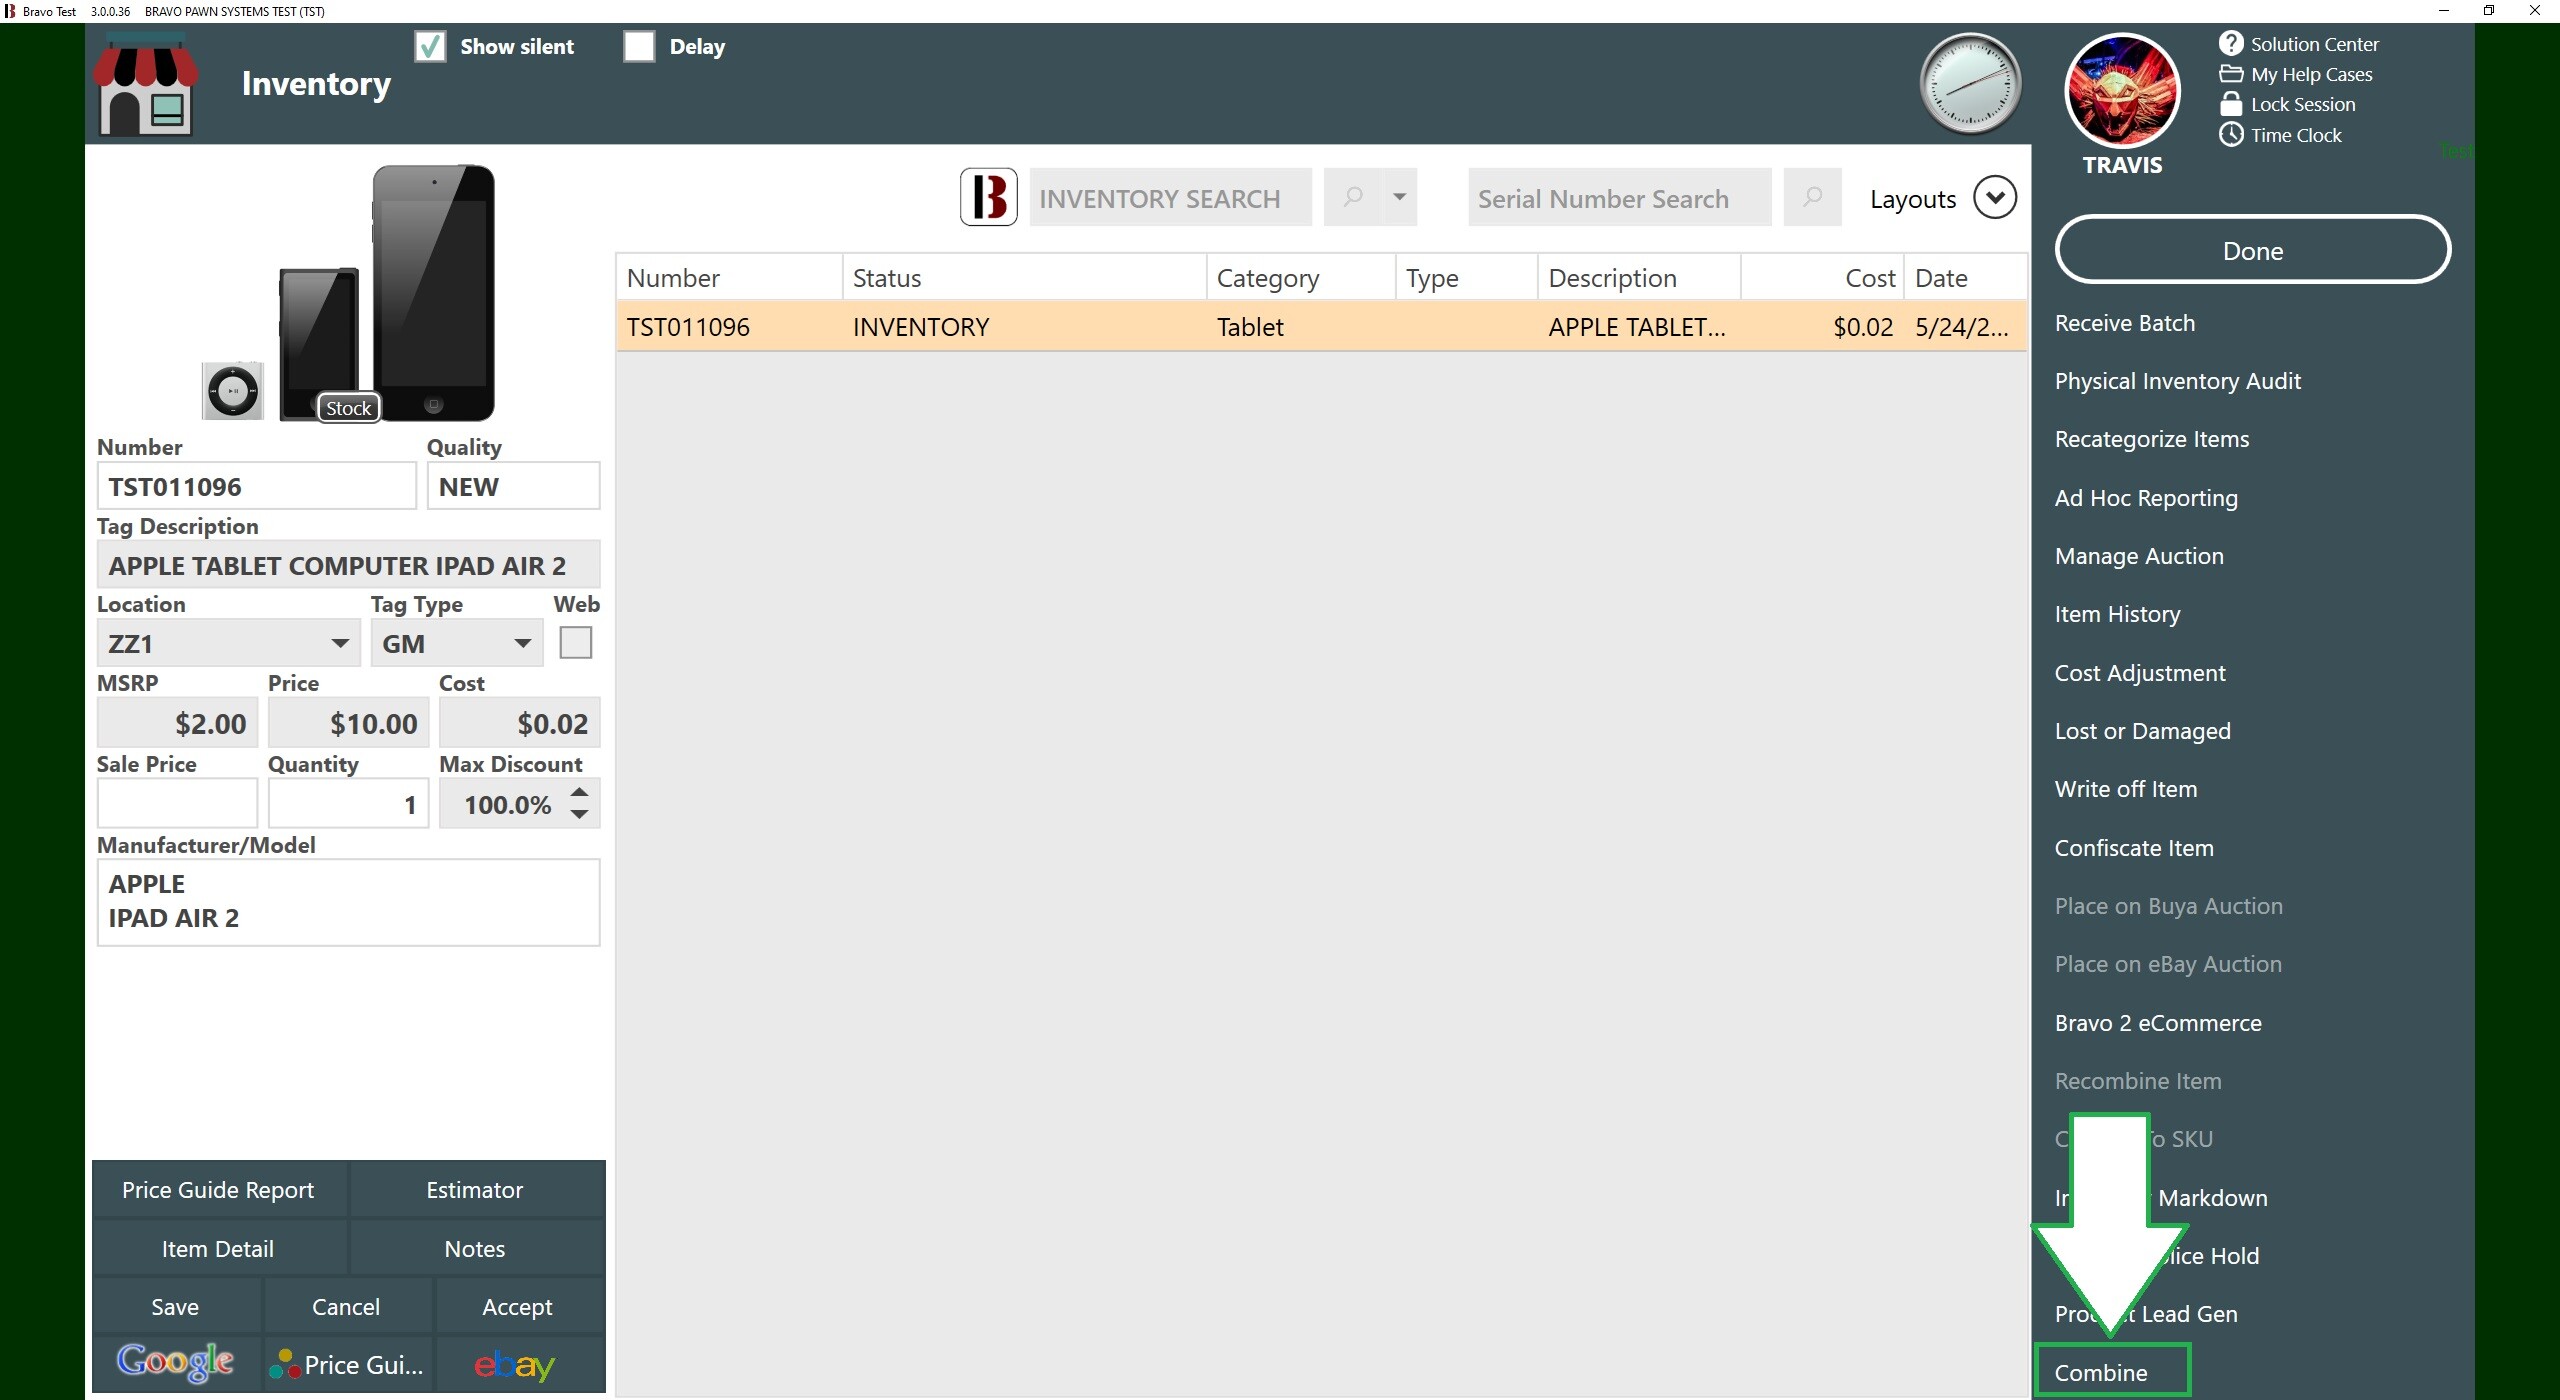The width and height of the screenshot is (2560, 1400).
Task: Open Notes for the item
Action: pos(475,1248)
